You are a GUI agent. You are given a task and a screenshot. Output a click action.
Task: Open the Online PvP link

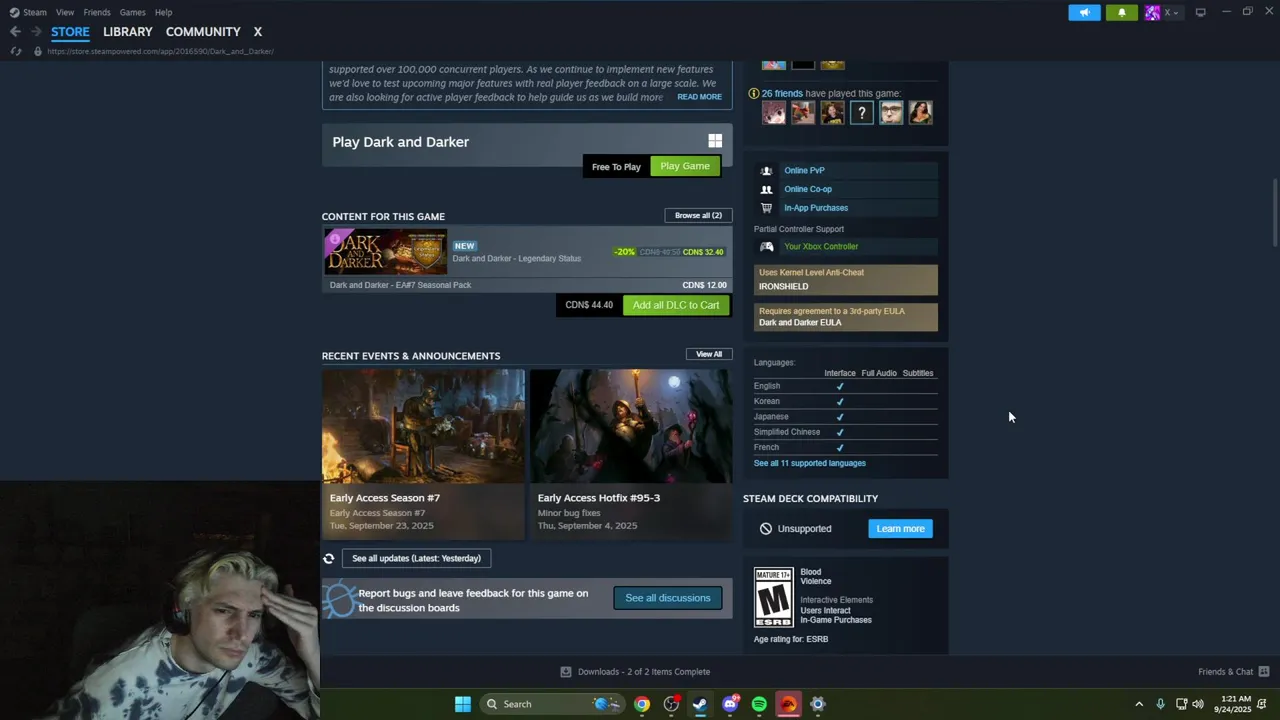click(x=804, y=171)
